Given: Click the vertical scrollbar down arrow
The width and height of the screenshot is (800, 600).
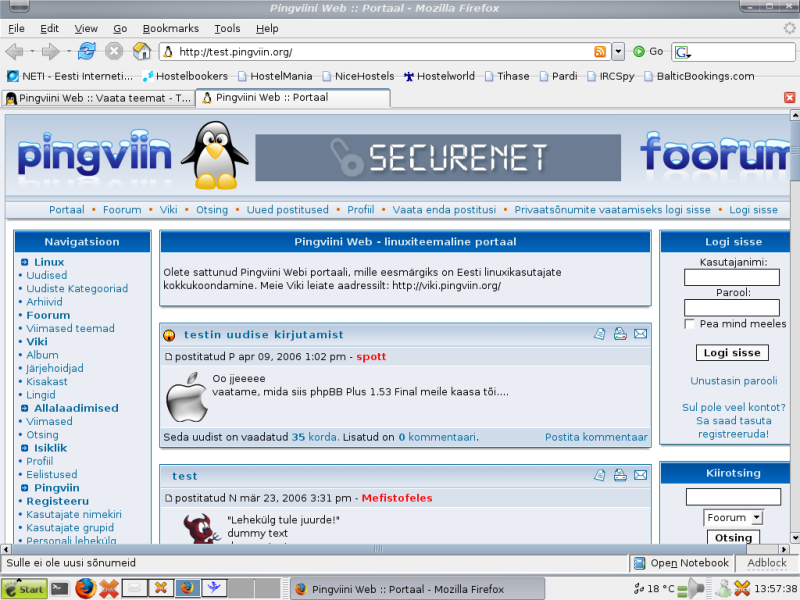Looking at the screenshot, I should pos(795,538).
